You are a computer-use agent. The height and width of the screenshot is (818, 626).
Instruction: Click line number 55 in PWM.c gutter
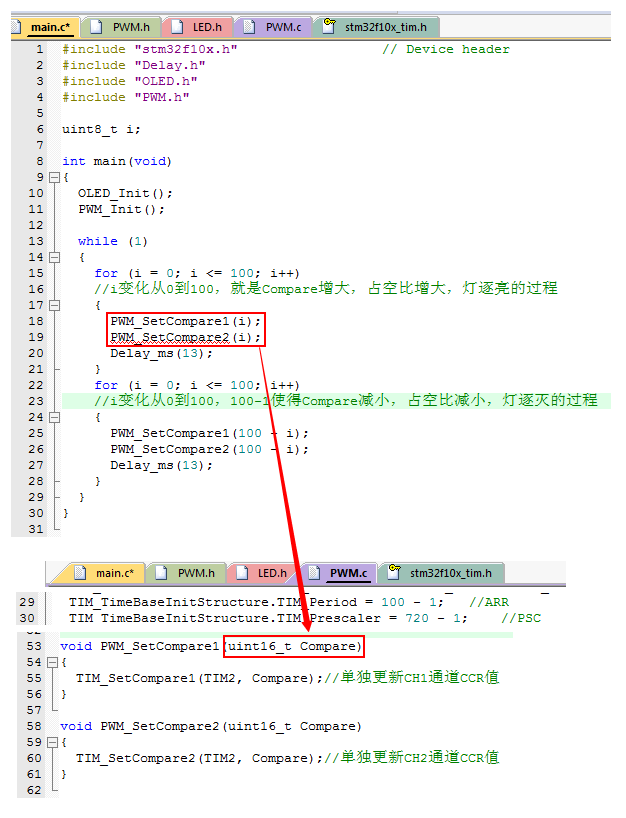pos(34,678)
